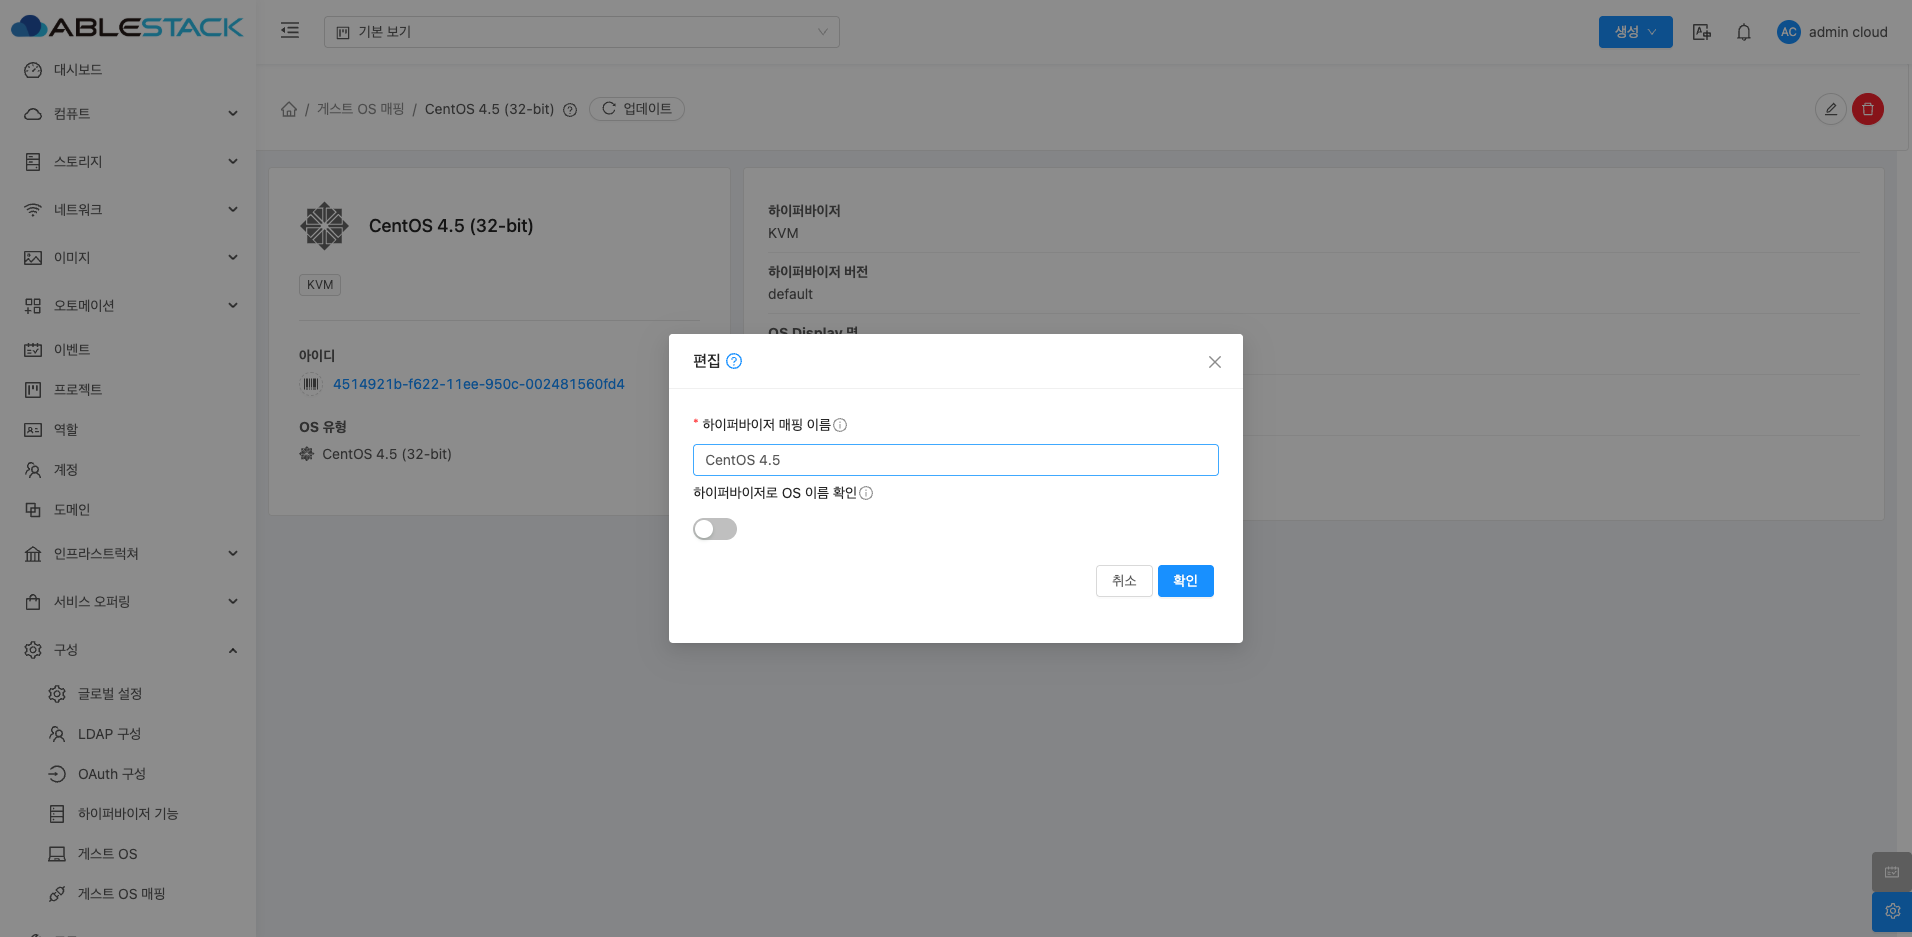
Task: Click the 게스트 OS 매핑 breadcrumb link
Action: (x=360, y=109)
